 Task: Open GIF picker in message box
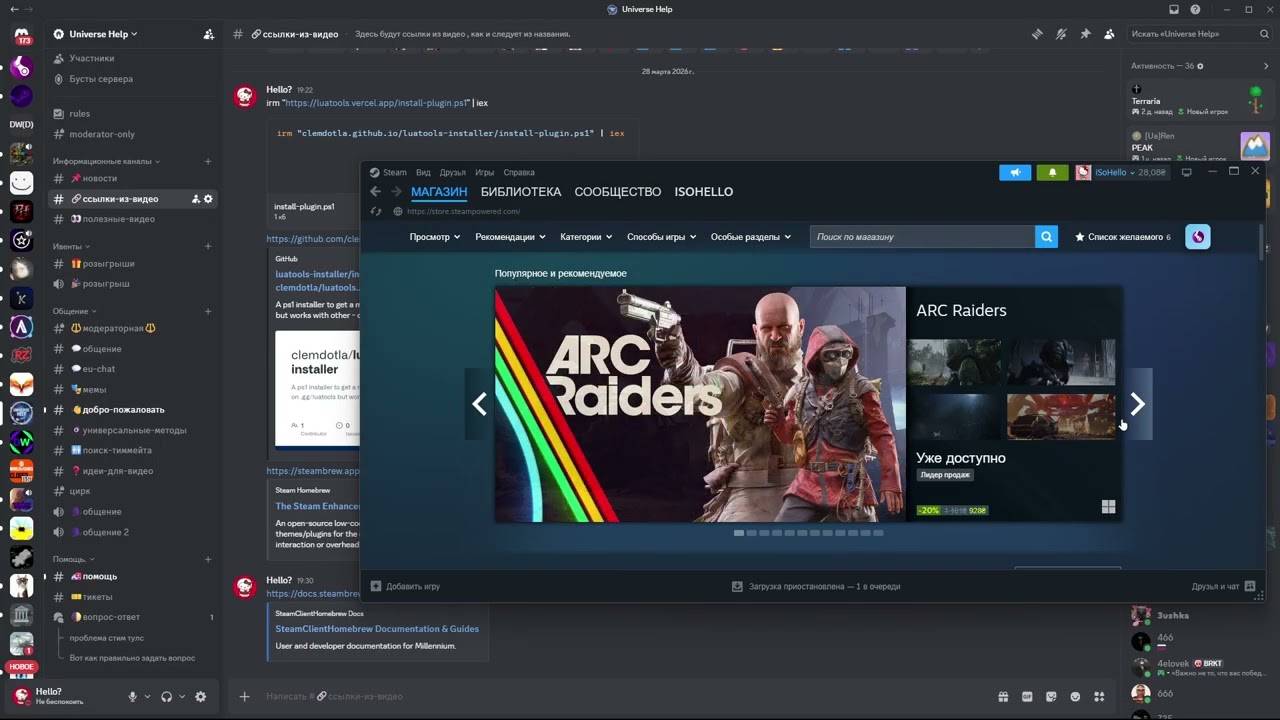pos(1027,696)
